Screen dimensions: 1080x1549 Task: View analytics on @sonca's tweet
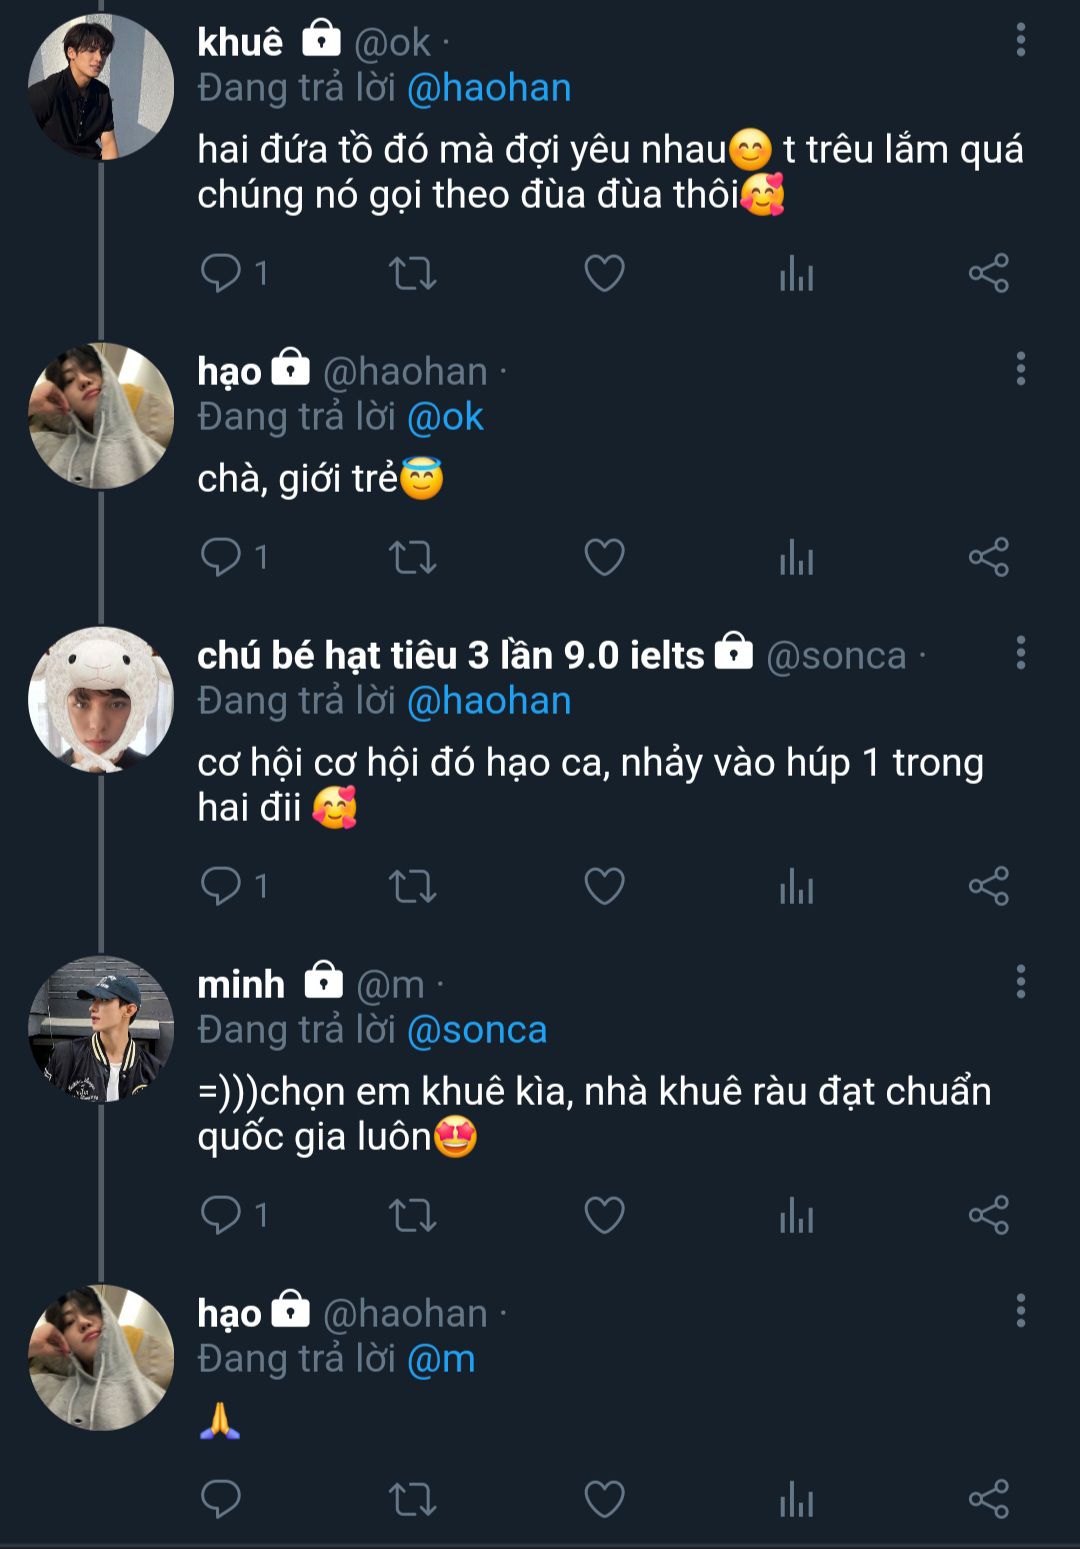point(796,886)
